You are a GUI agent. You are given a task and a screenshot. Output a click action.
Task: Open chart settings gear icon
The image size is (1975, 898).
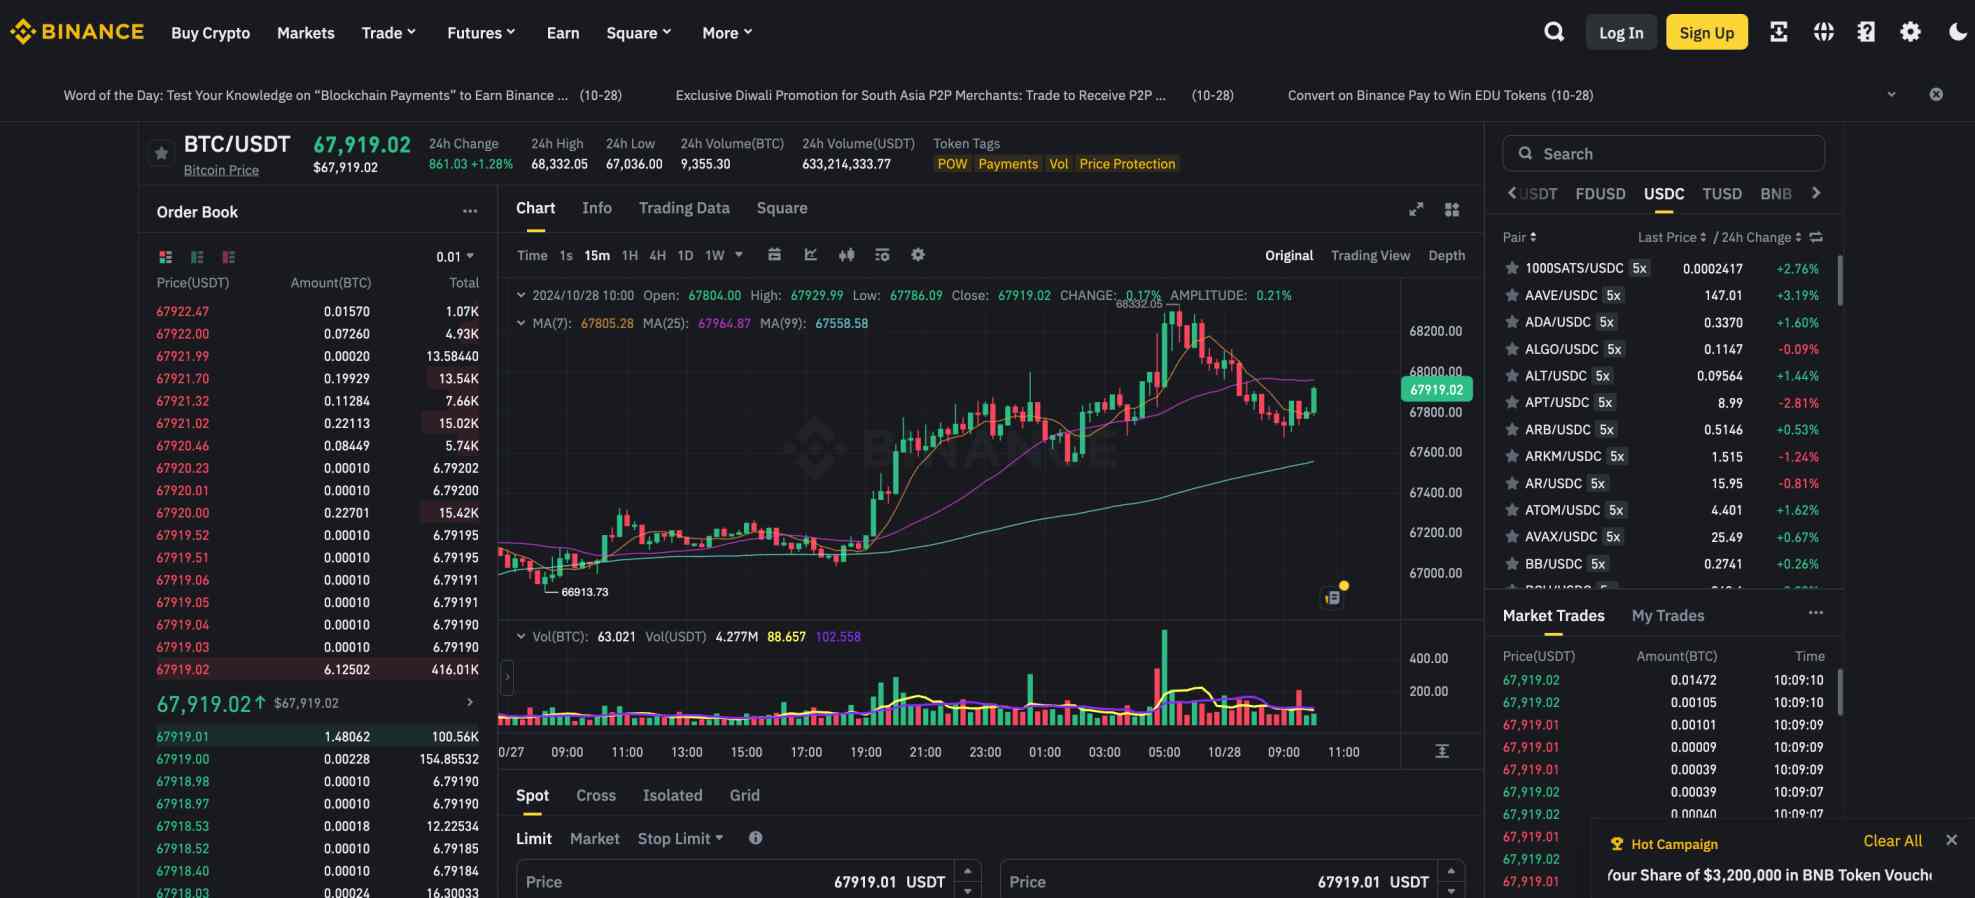[918, 255]
